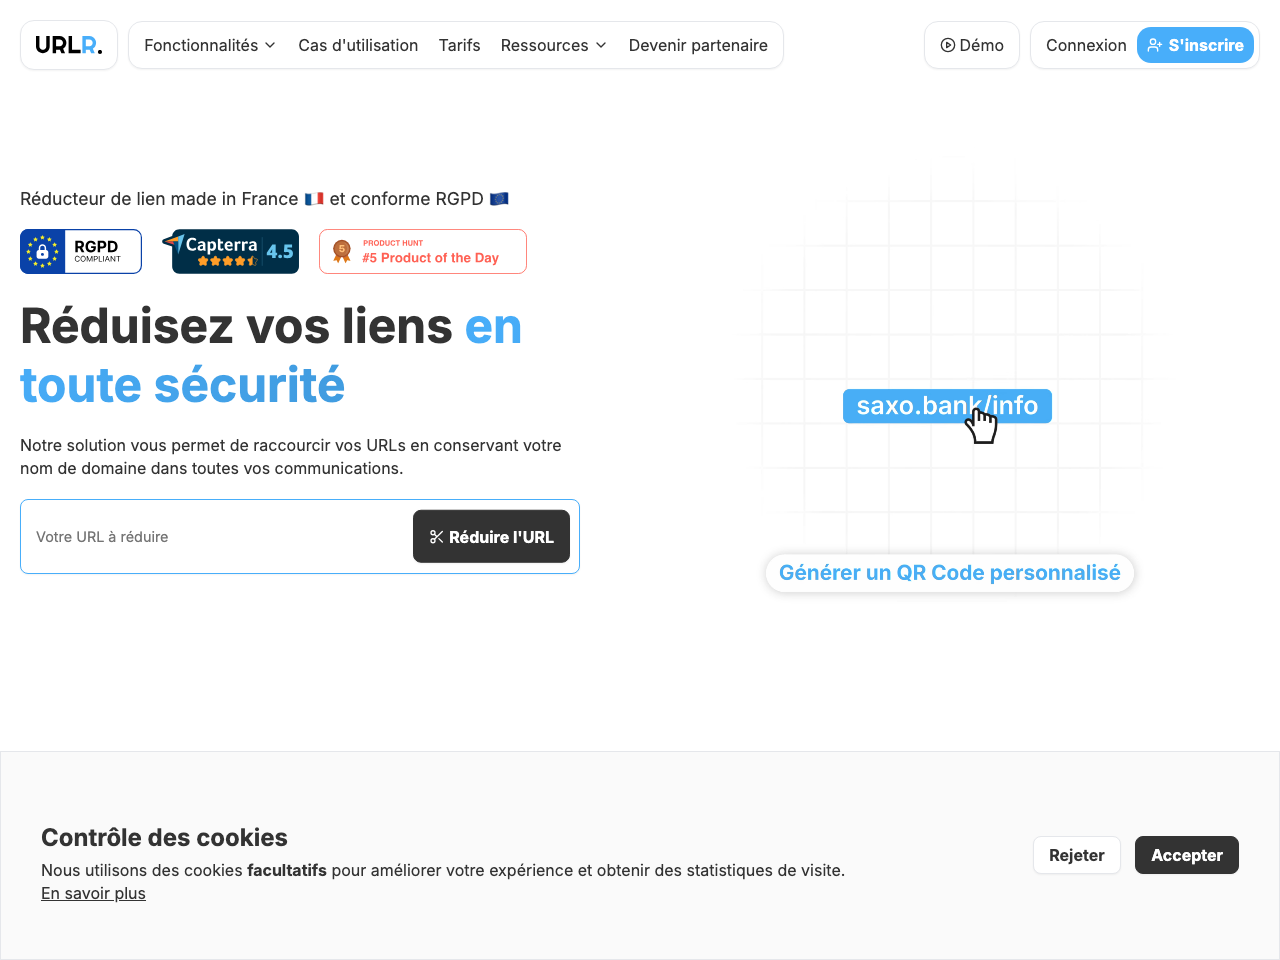This screenshot has height=960, width=1280.
Task: Accept the cookies
Action: click(x=1186, y=855)
